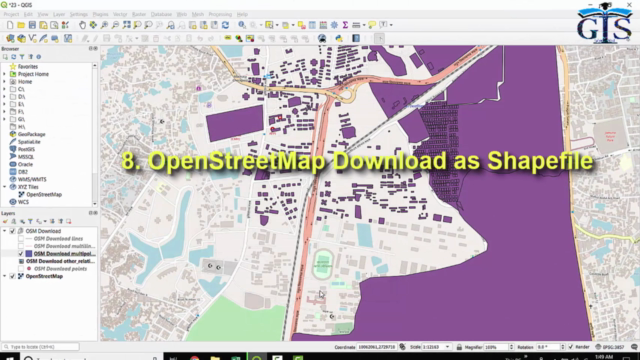
Task: Open the Layer Styling panel icon
Action: [5, 221]
